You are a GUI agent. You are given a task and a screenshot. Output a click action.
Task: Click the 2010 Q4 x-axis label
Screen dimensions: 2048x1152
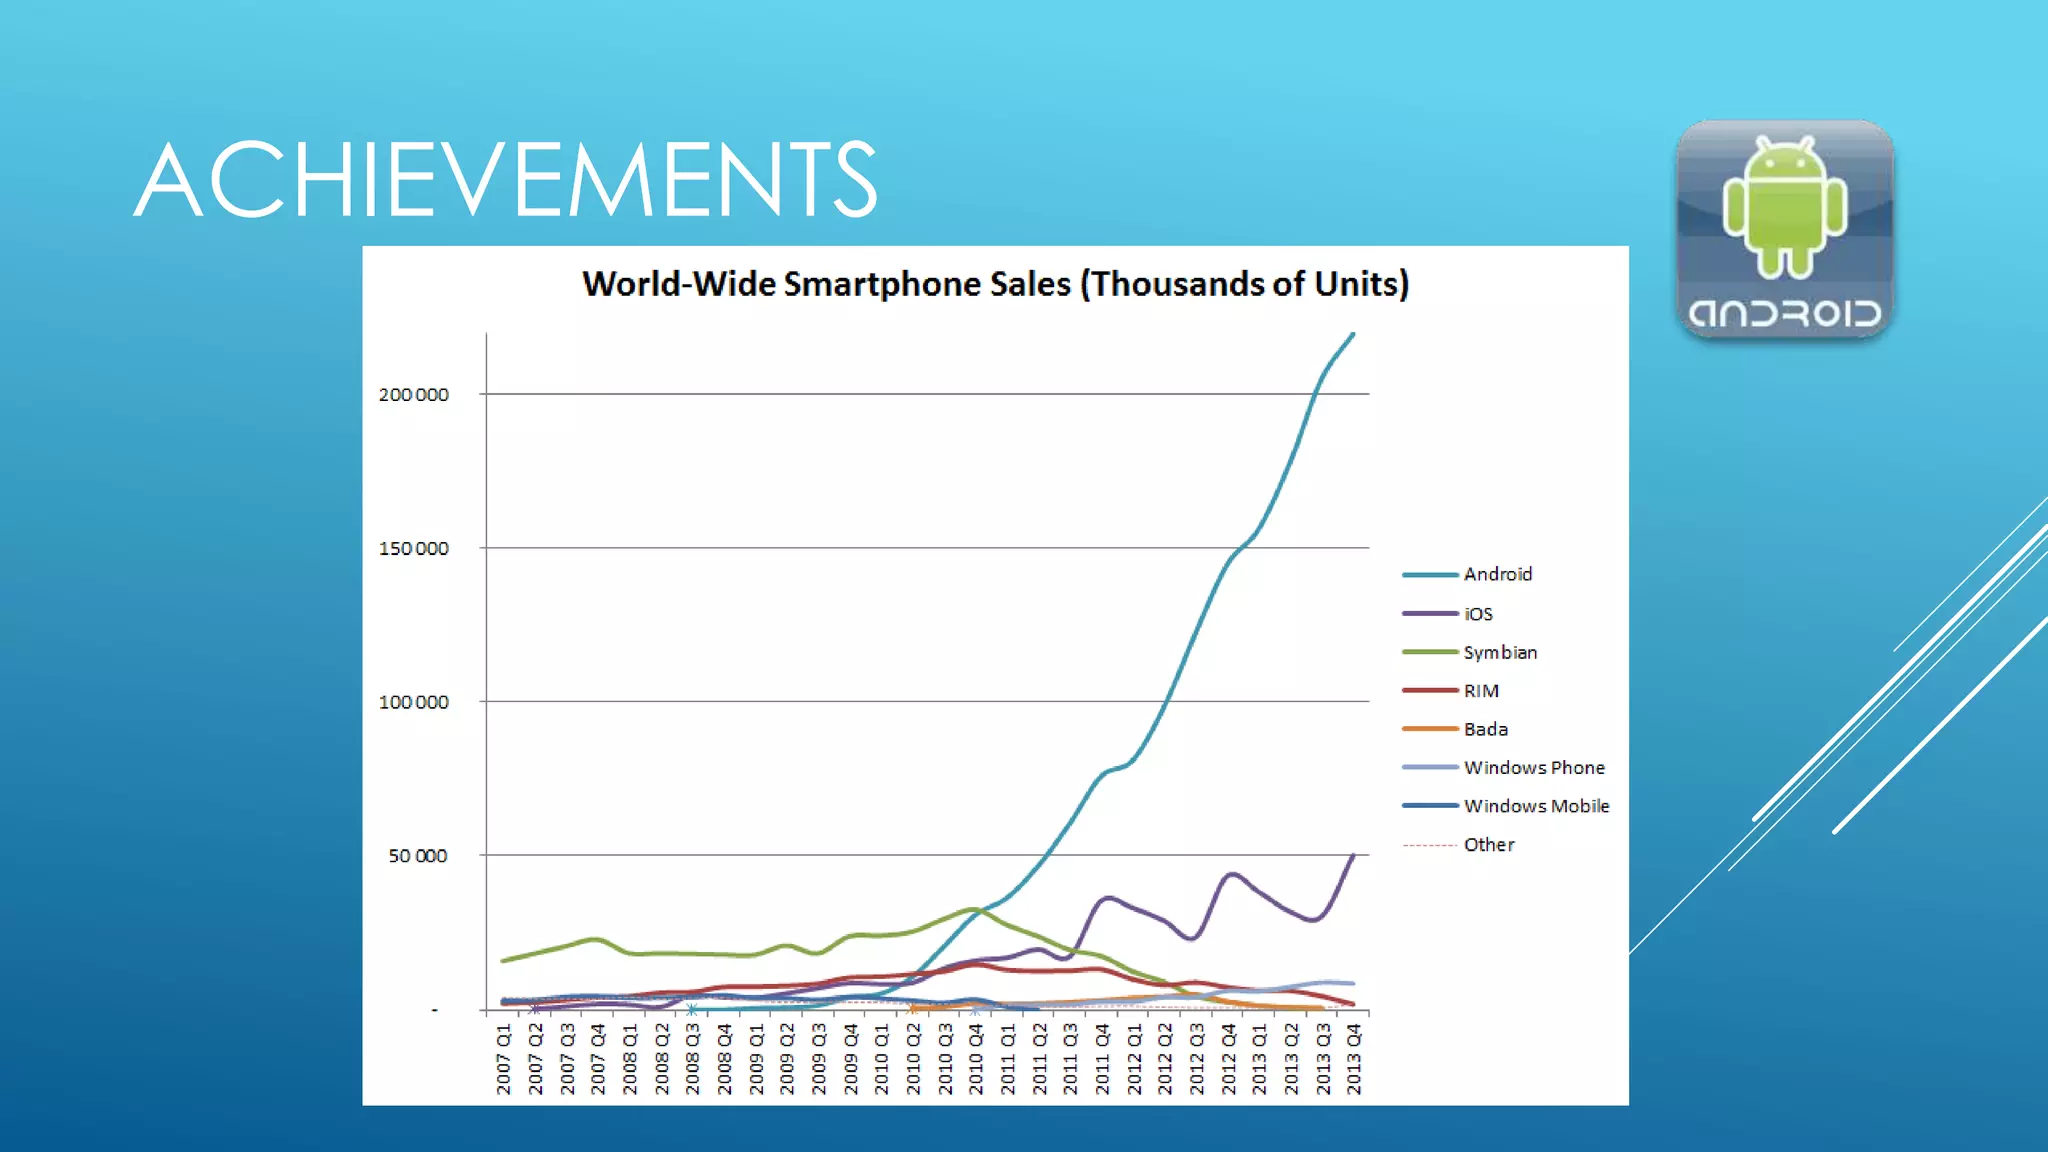coord(976,1058)
